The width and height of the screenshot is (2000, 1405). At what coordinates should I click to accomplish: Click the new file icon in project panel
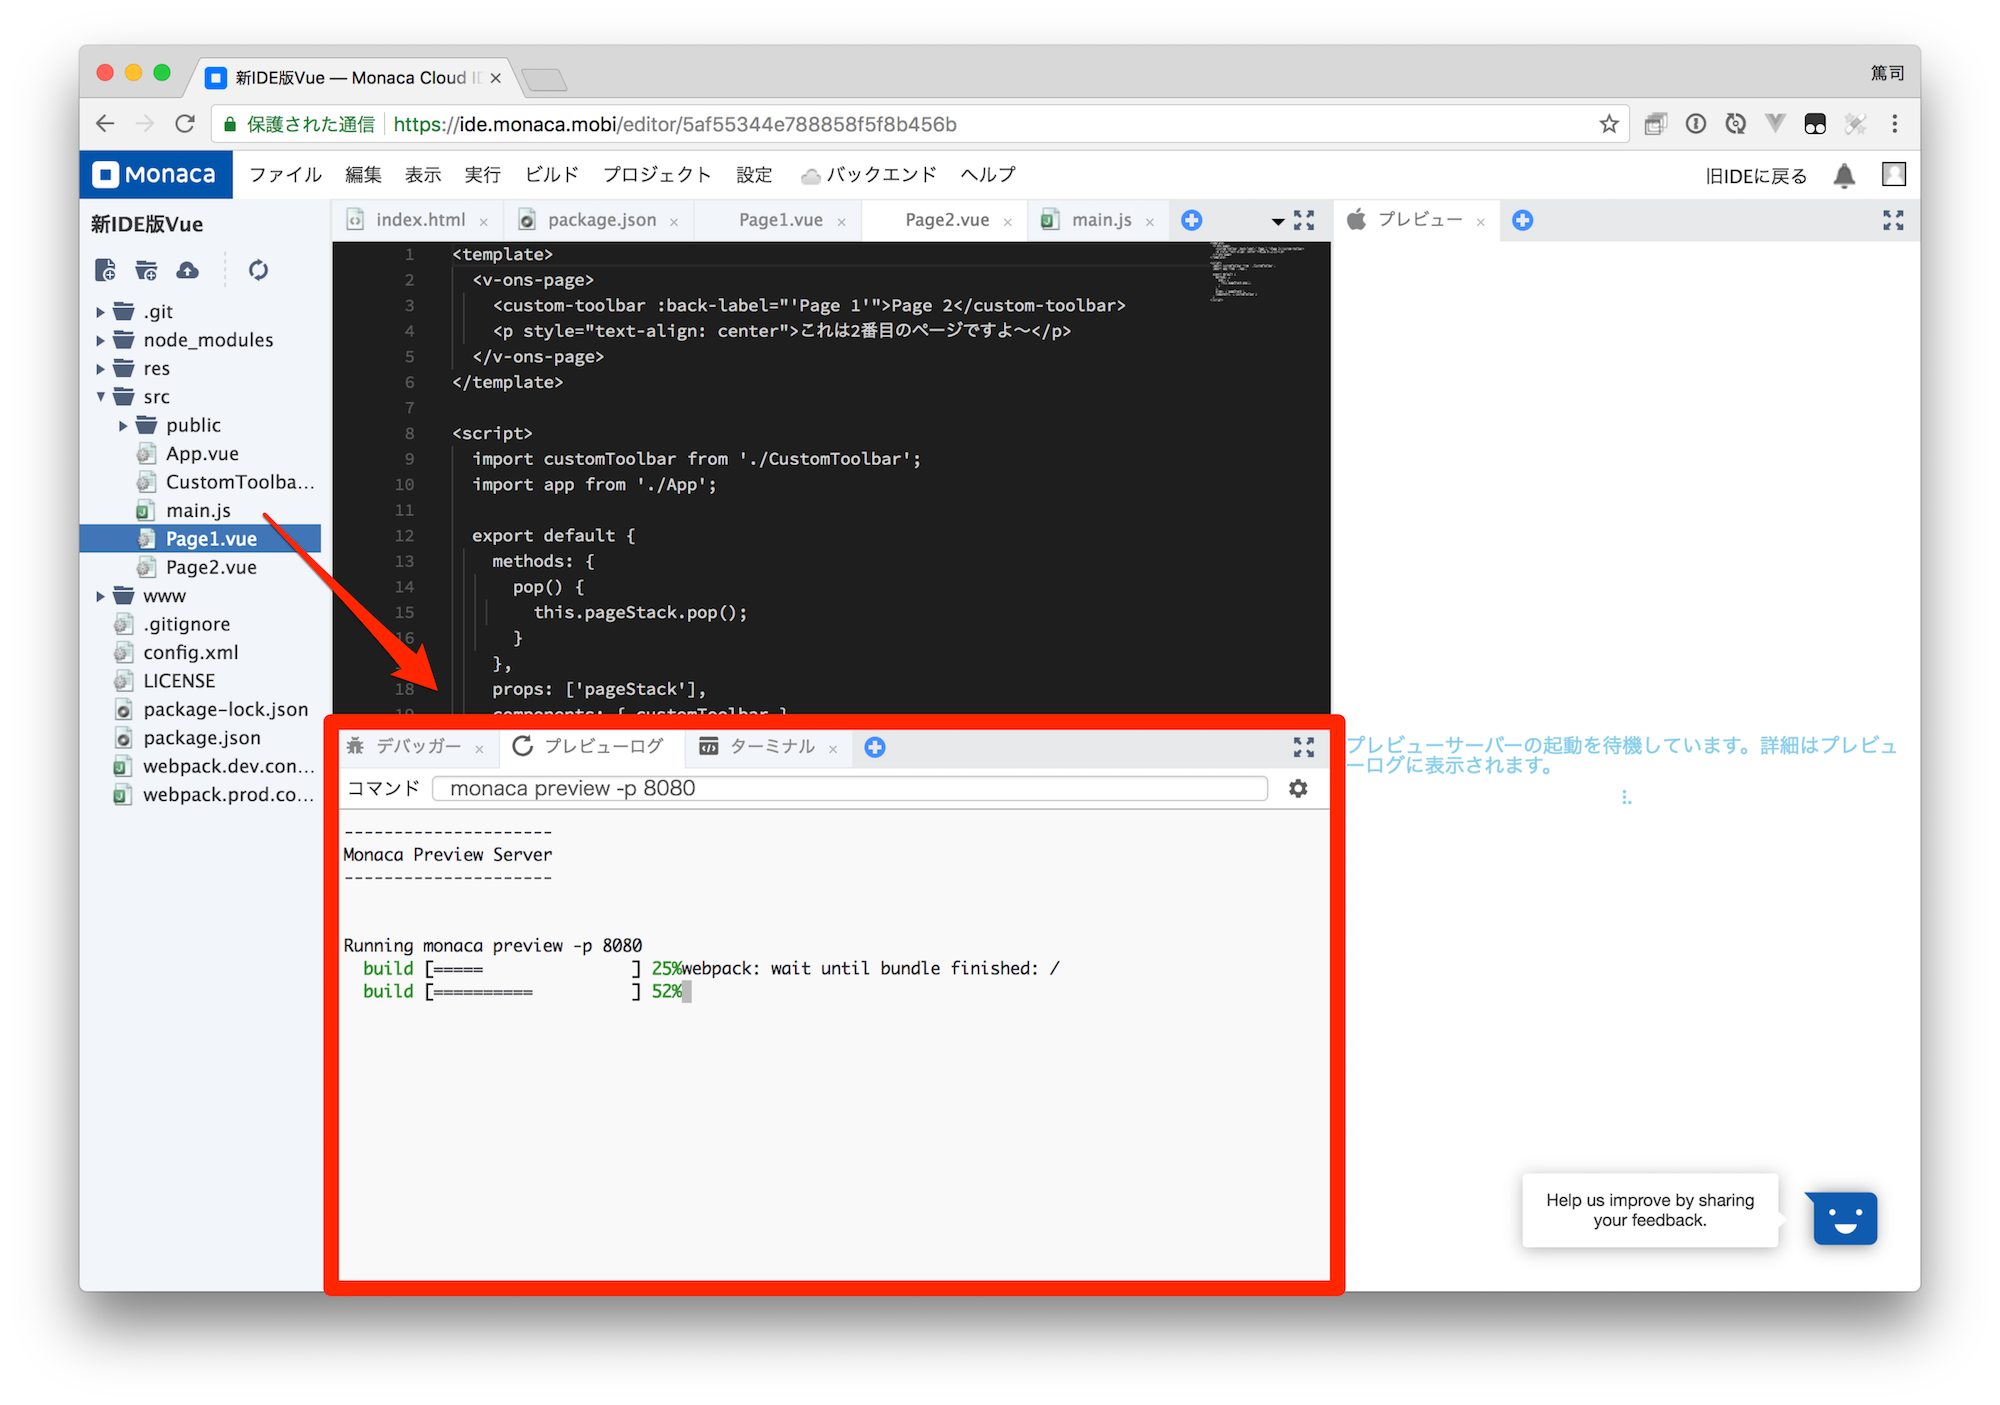[105, 270]
